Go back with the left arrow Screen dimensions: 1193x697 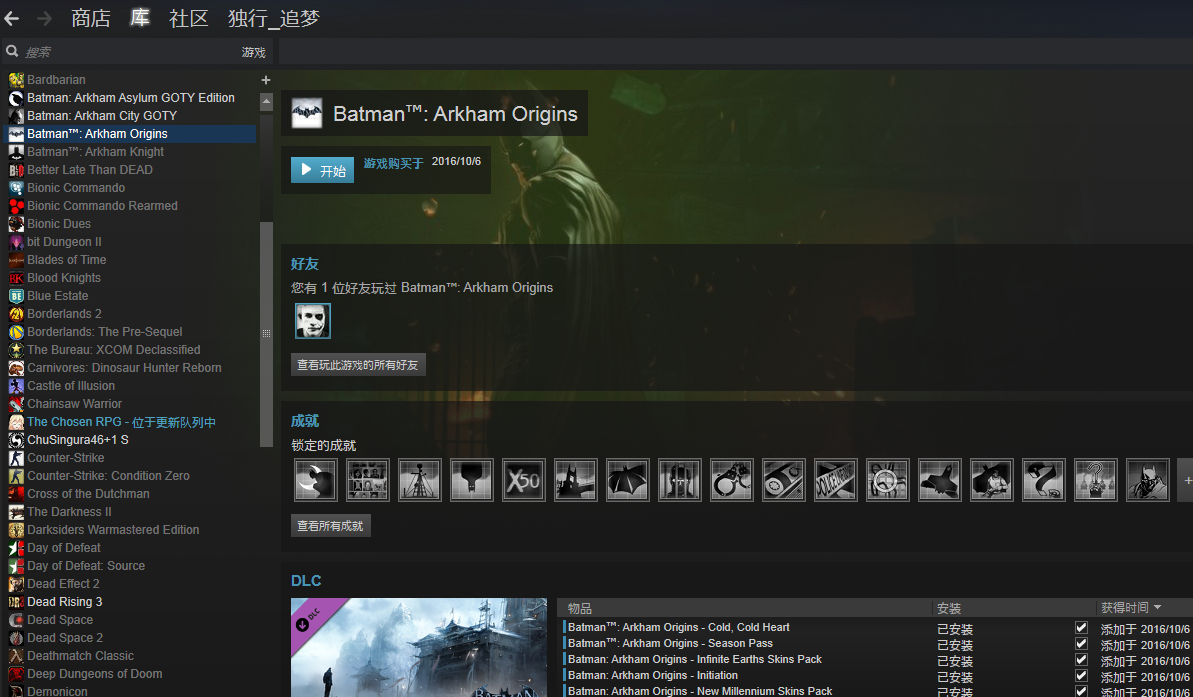click(x=11, y=18)
